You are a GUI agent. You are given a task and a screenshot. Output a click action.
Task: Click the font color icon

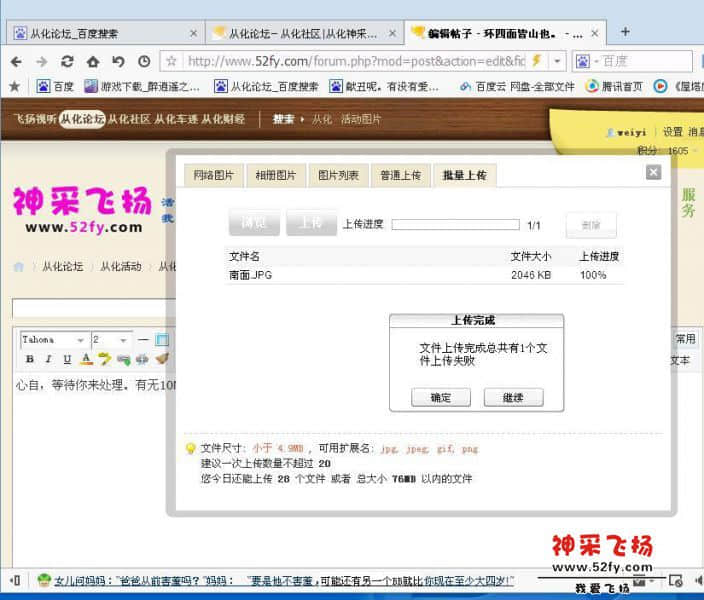[x=87, y=359]
